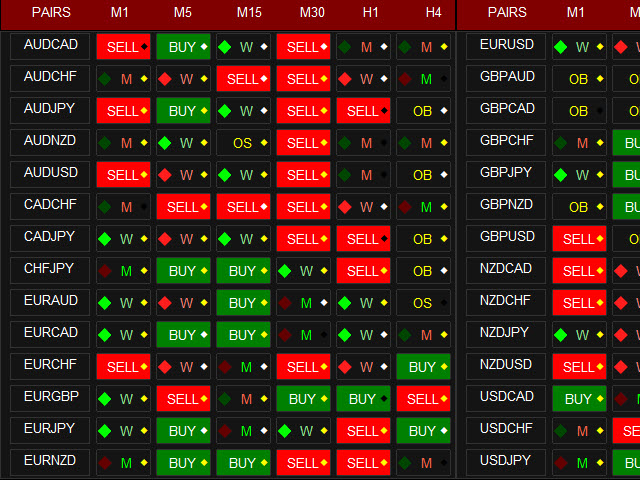This screenshot has width=640, height=480.
Task: Click AUDNZD M15 OS cell
Action: pyautogui.click(x=243, y=143)
